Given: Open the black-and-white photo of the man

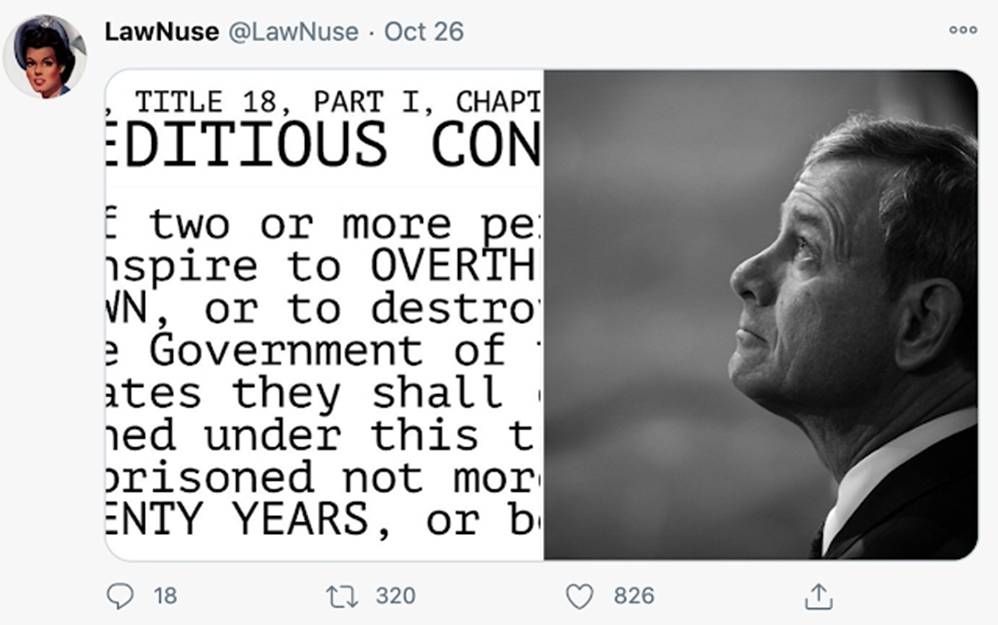Looking at the screenshot, I should click(760, 314).
